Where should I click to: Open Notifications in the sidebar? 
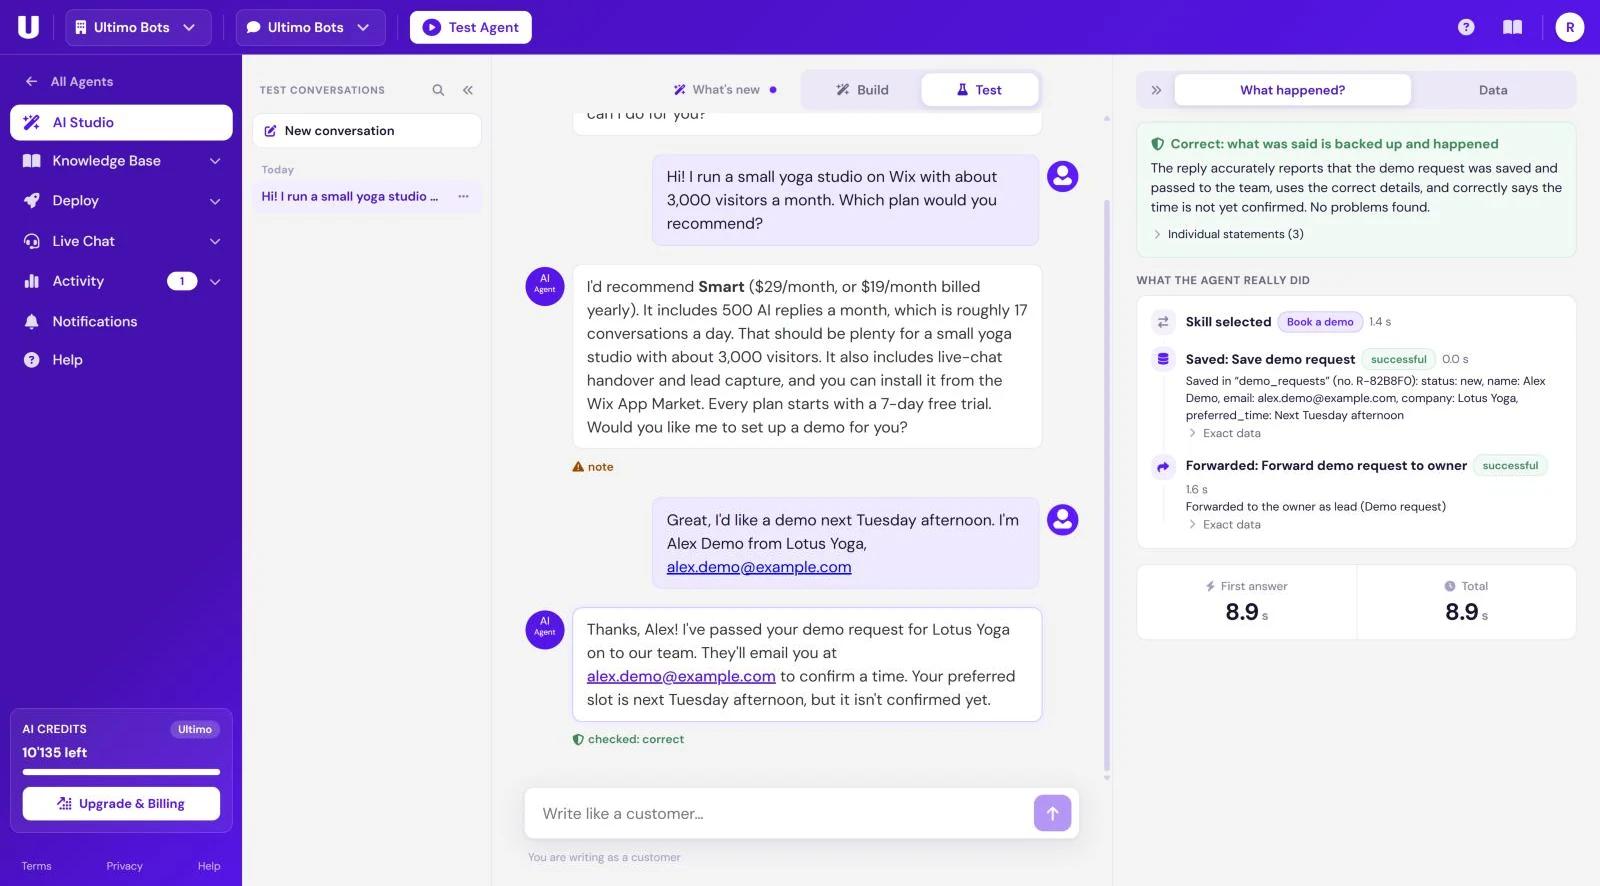[x=121, y=321]
